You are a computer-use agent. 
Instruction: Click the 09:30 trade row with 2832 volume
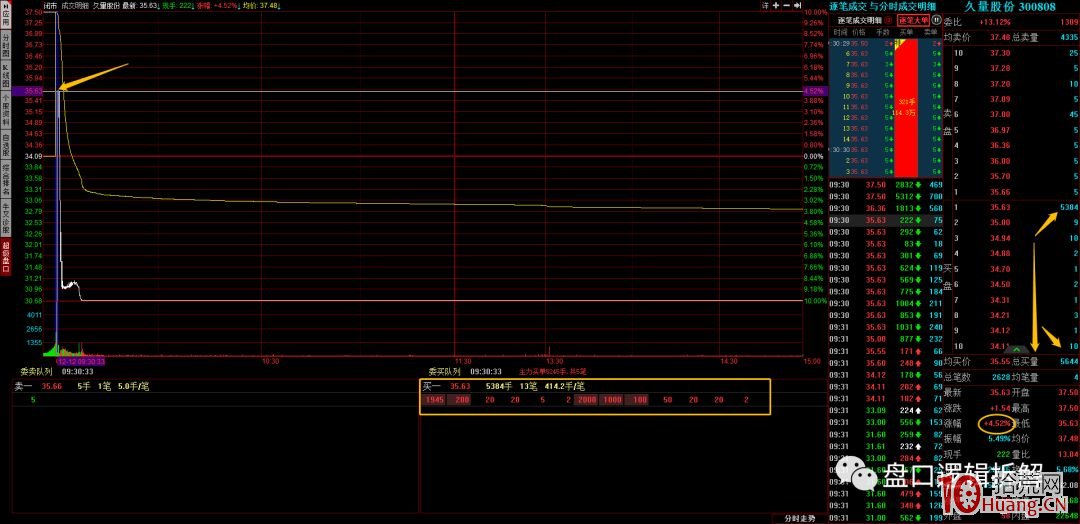886,185
